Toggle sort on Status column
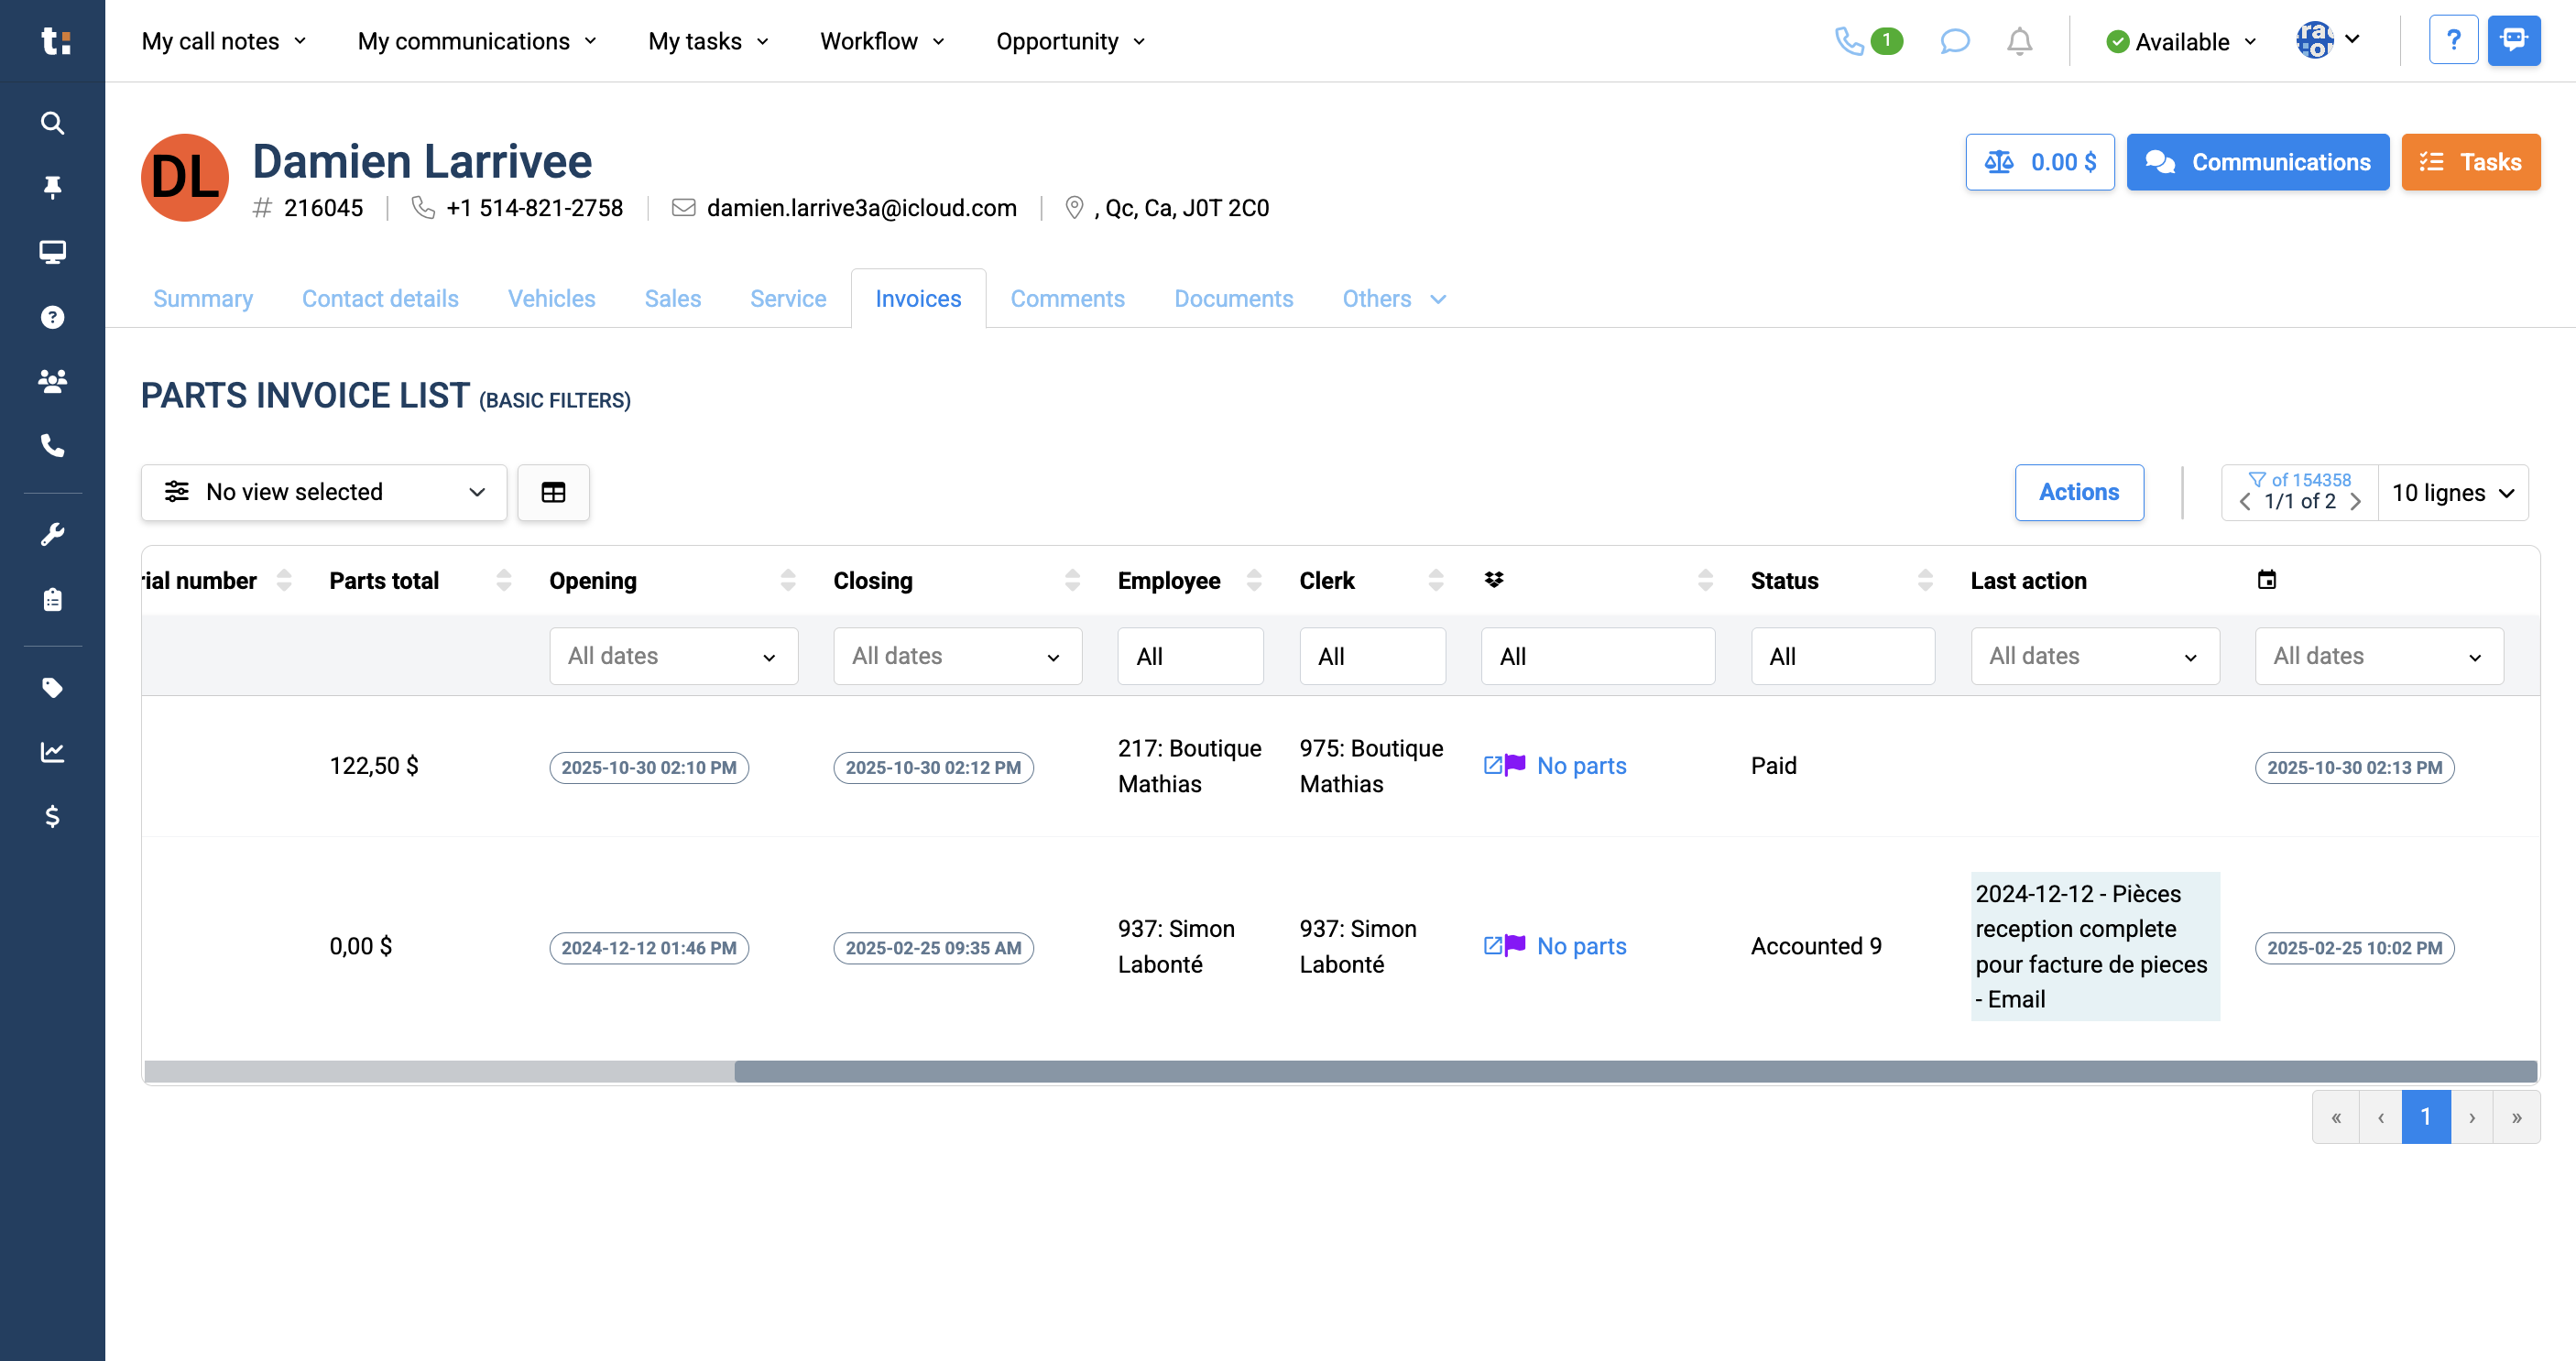Image resolution: width=2576 pixels, height=1361 pixels. pyautogui.click(x=1925, y=580)
